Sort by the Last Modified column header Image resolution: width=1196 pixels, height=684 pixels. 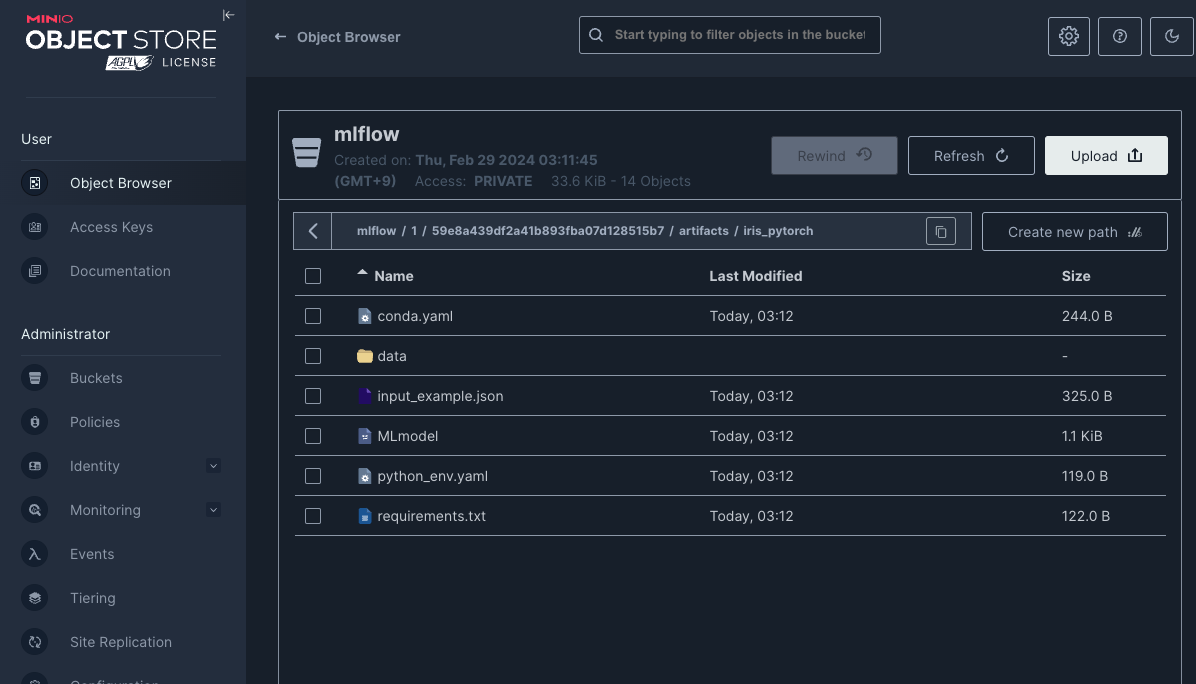click(x=755, y=276)
